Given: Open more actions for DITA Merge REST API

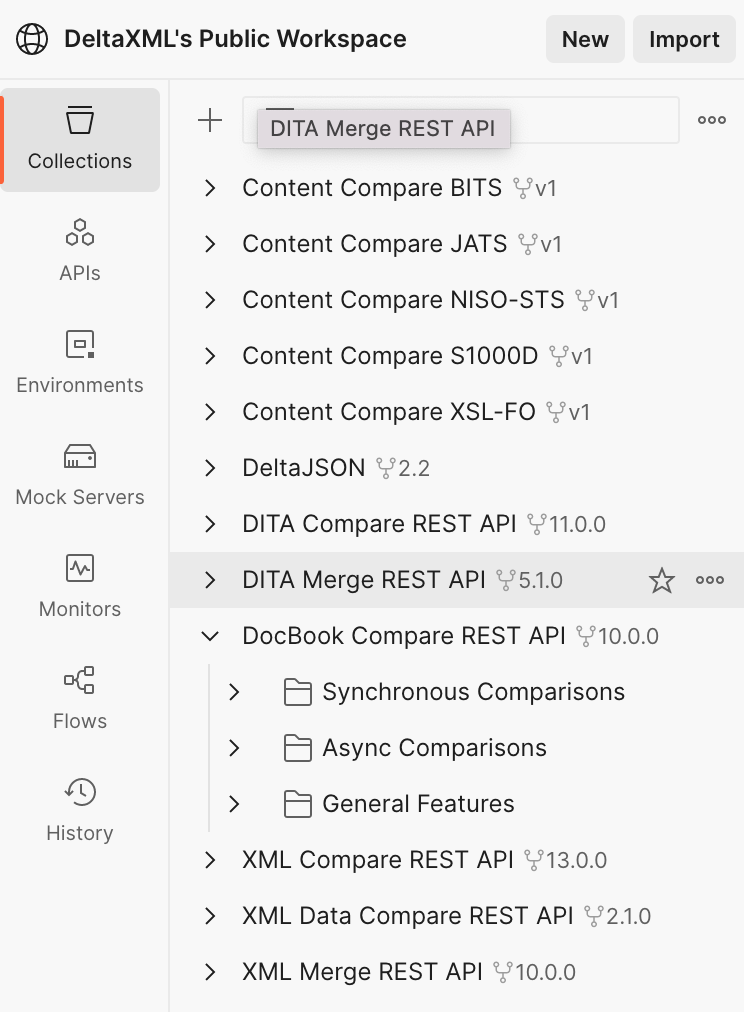Looking at the screenshot, I should point(710,580).
